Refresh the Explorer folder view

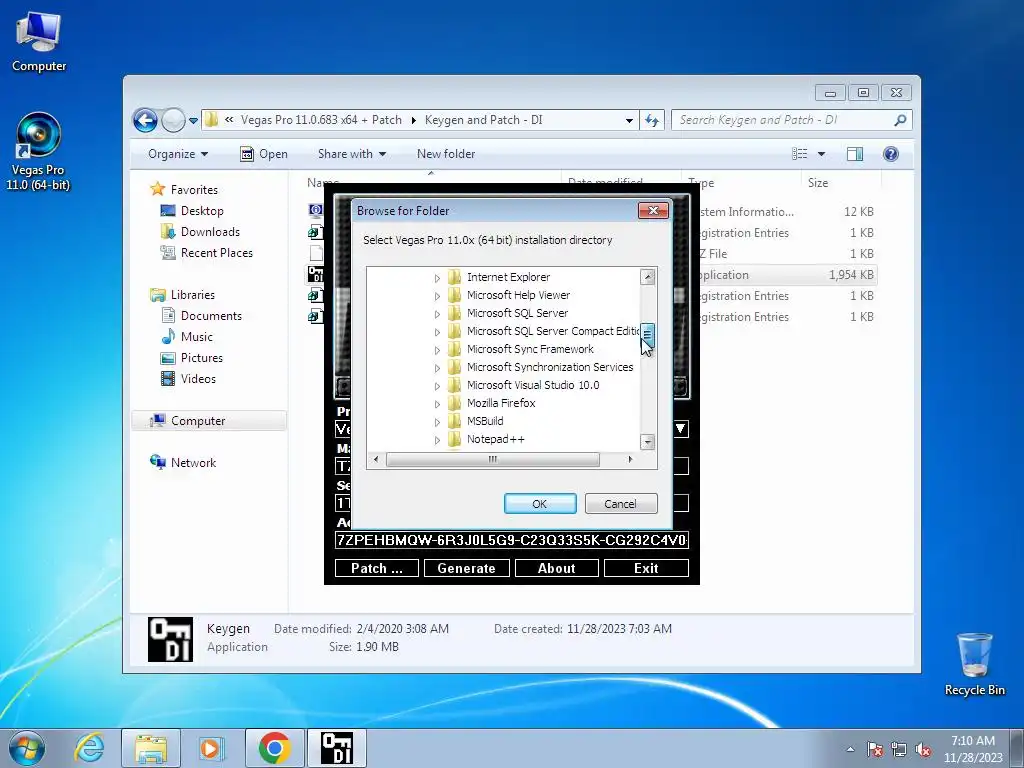pos(652,120)
